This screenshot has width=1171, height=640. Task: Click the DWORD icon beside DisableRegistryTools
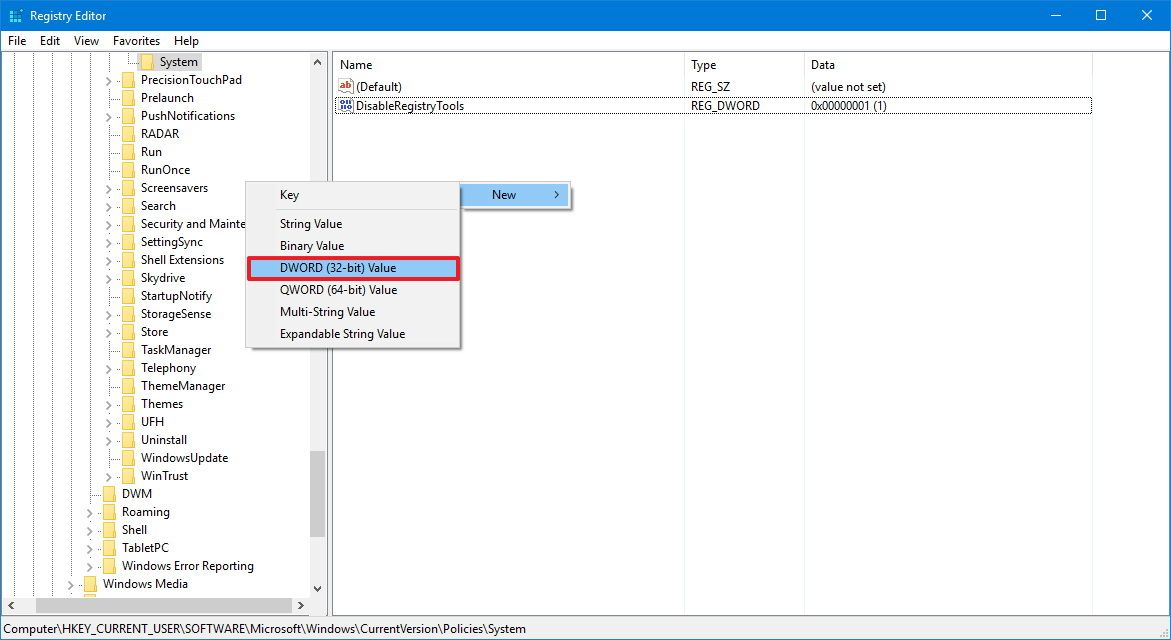346,105
